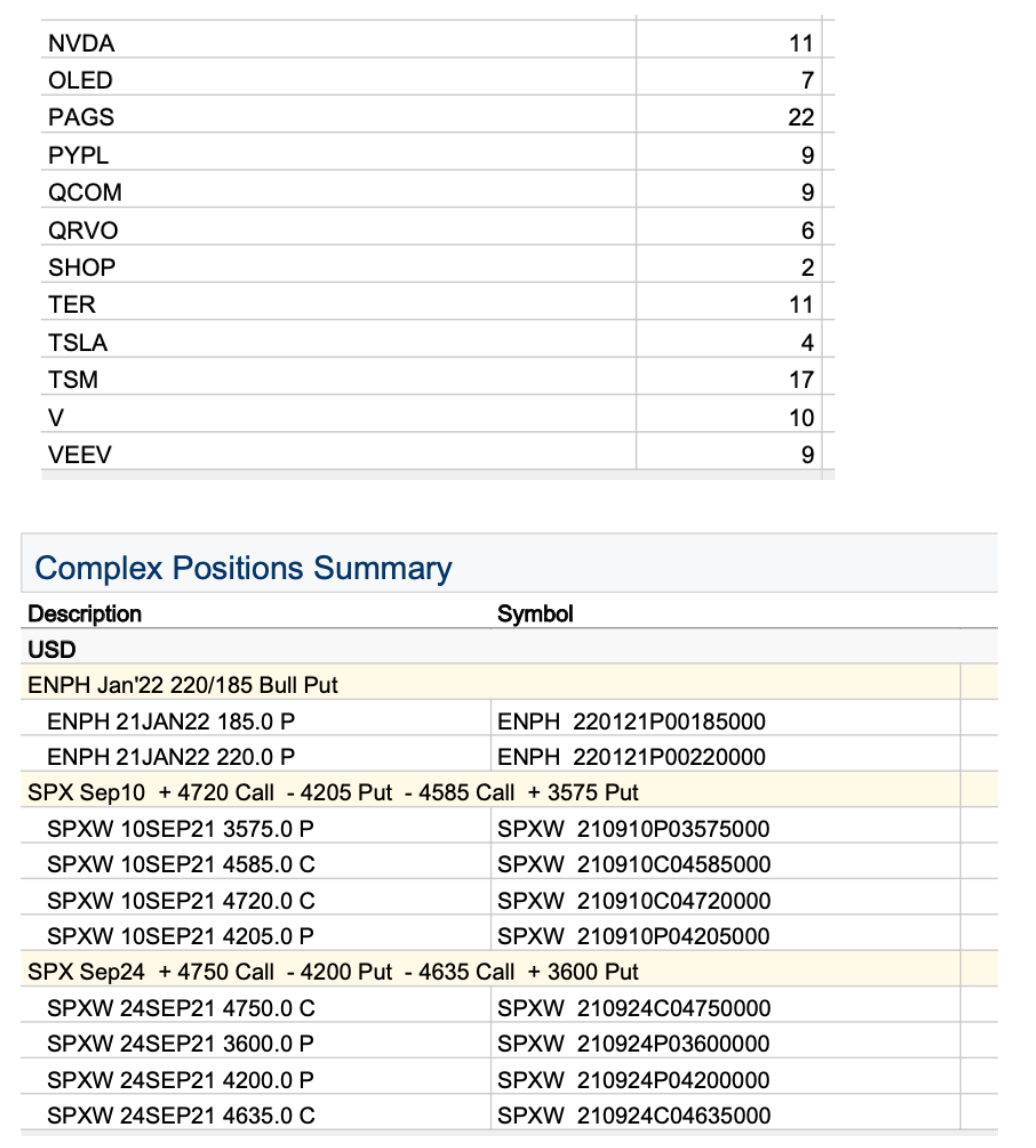Select the USD currency group row
Screen dimensions: 1036x1148
pos(52,650)
